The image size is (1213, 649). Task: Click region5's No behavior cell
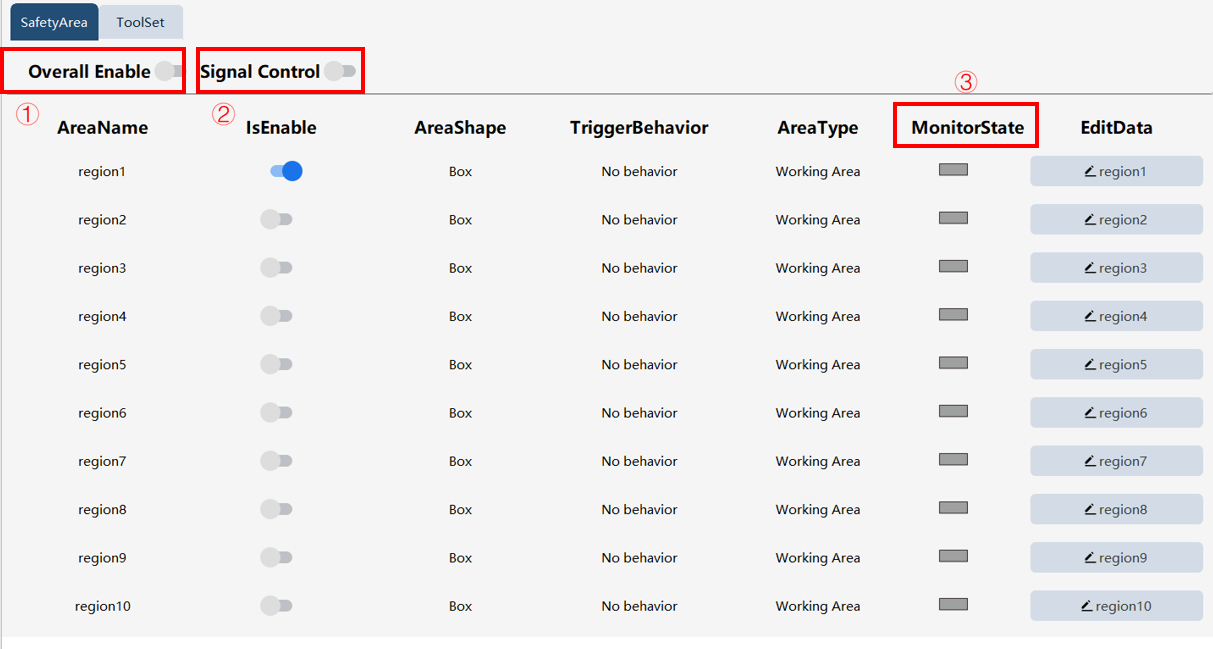639,364
